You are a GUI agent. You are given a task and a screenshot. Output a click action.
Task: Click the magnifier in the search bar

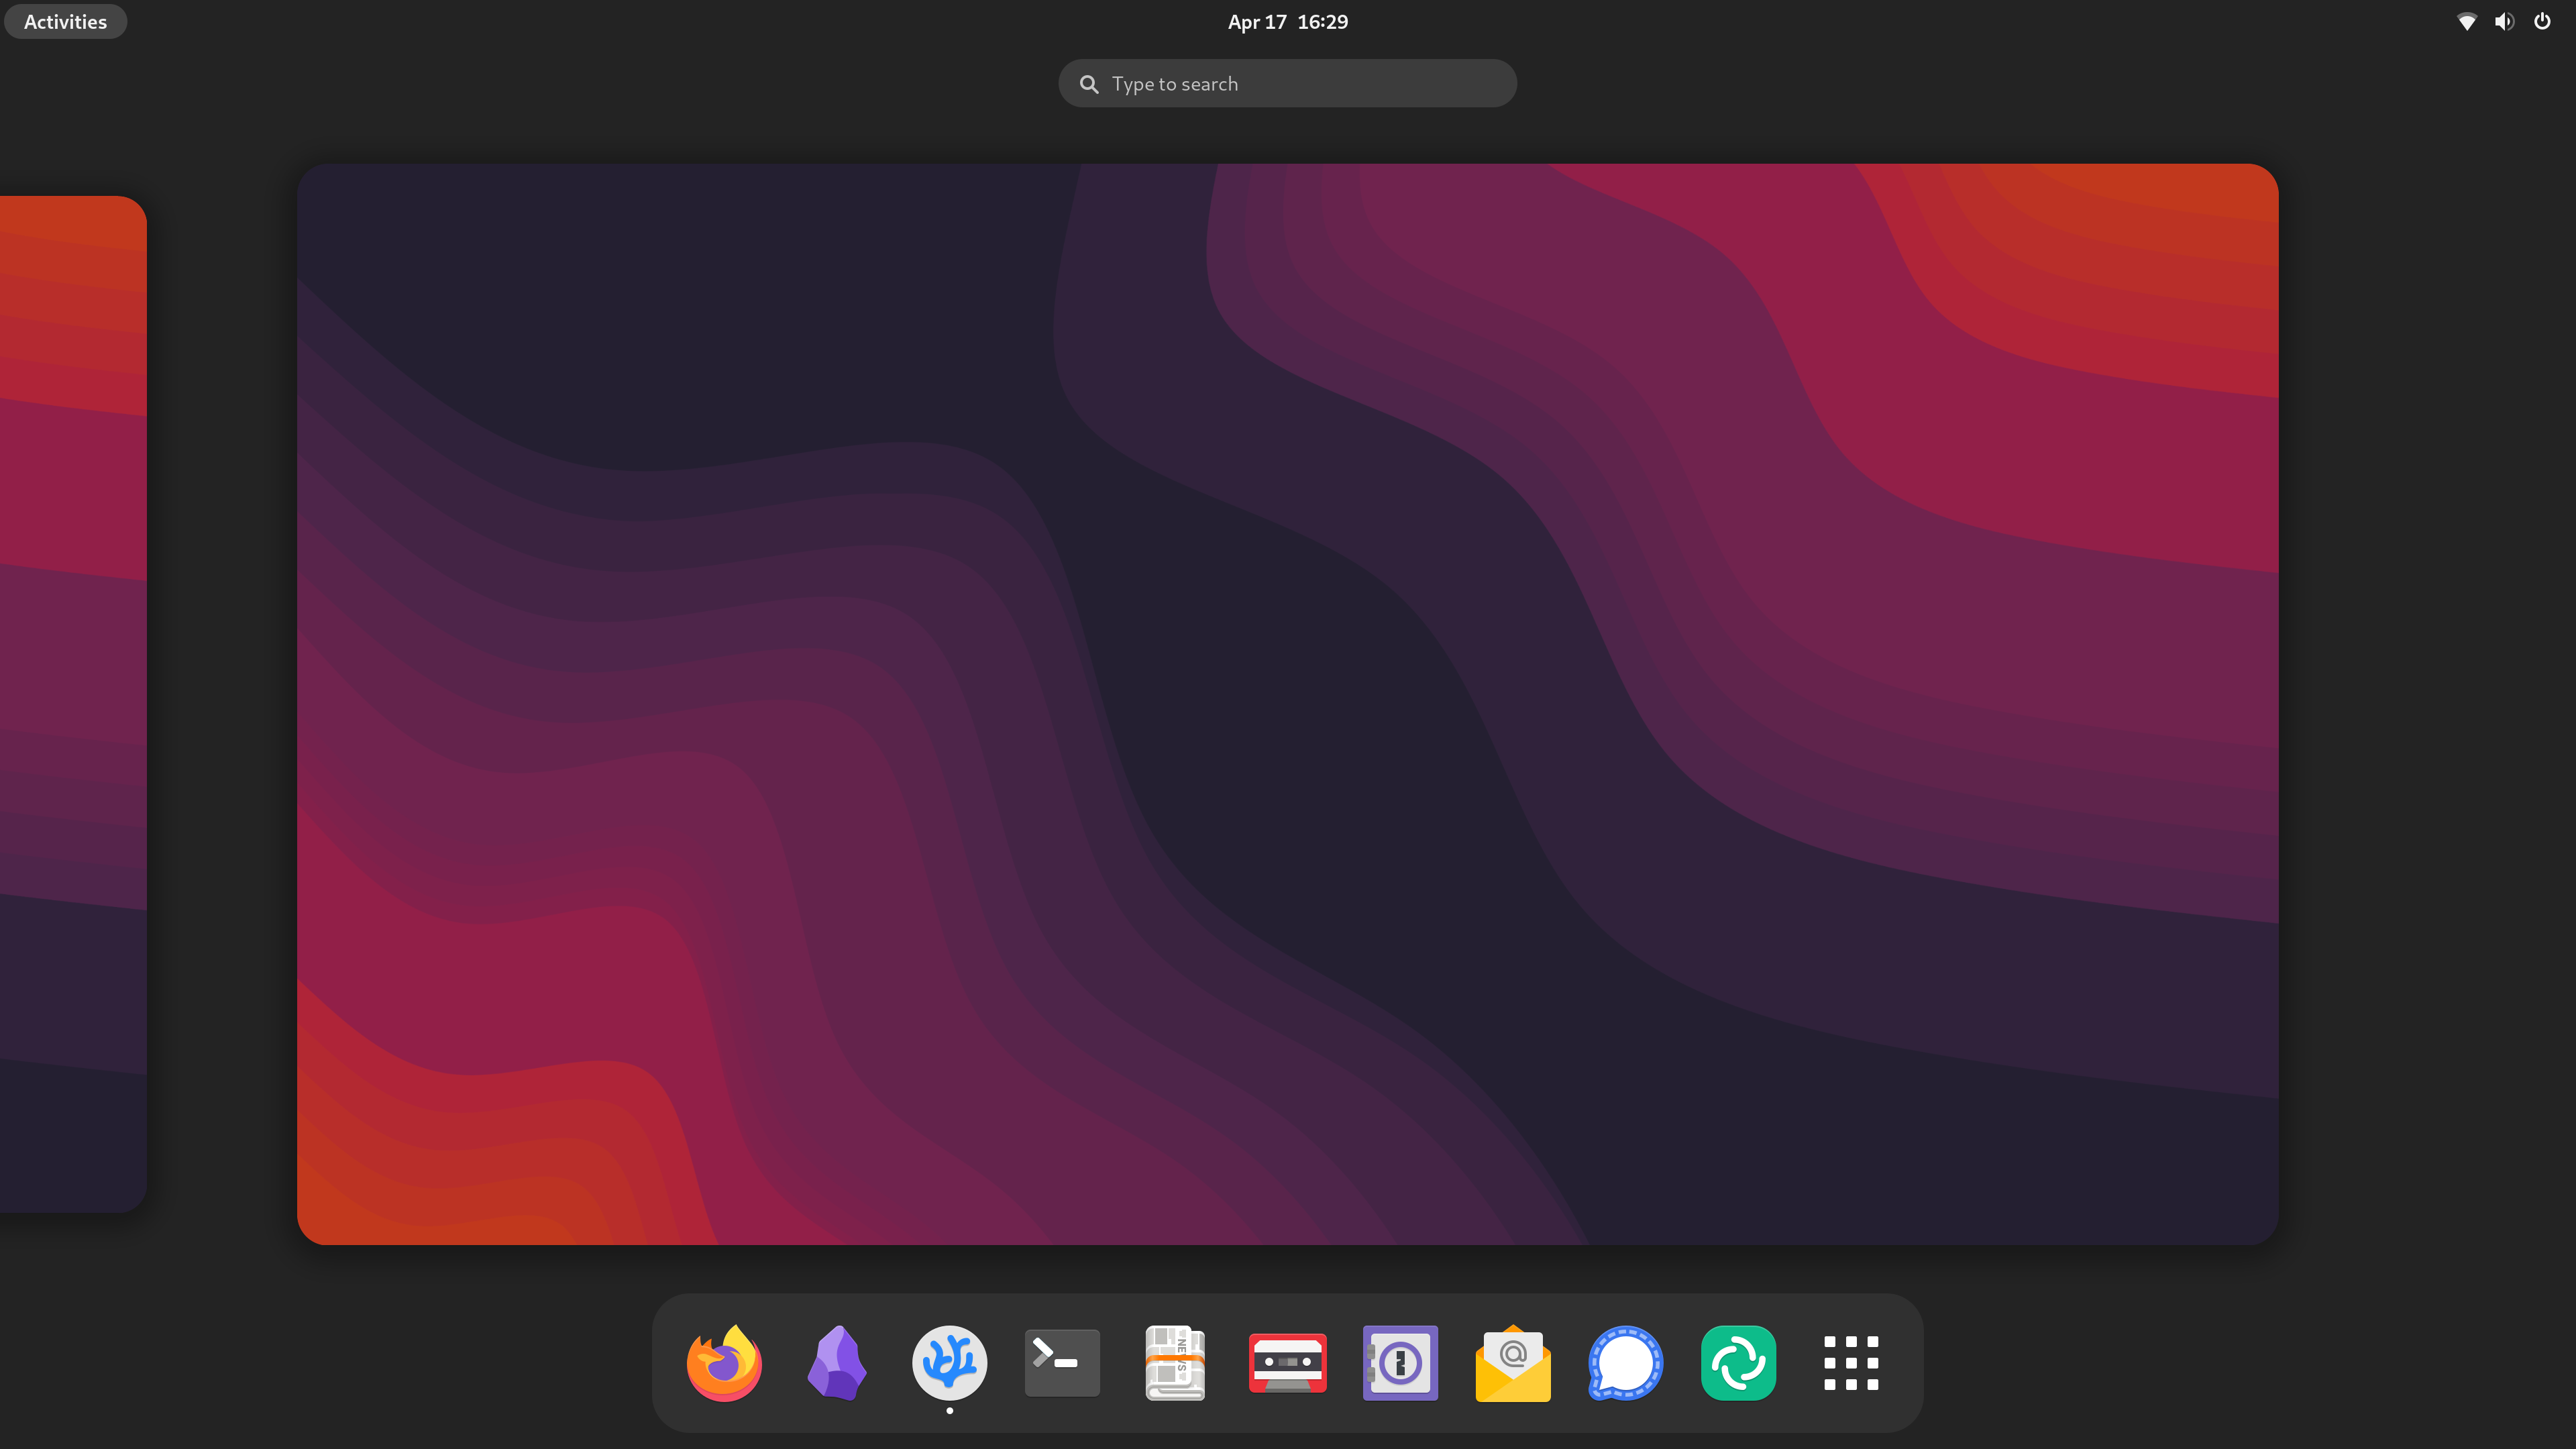point(1089,83)
